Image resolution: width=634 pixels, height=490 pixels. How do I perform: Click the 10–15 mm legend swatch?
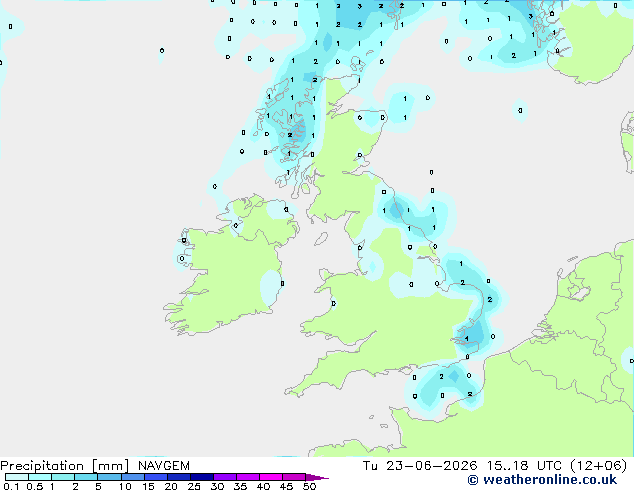pos(132,477)
